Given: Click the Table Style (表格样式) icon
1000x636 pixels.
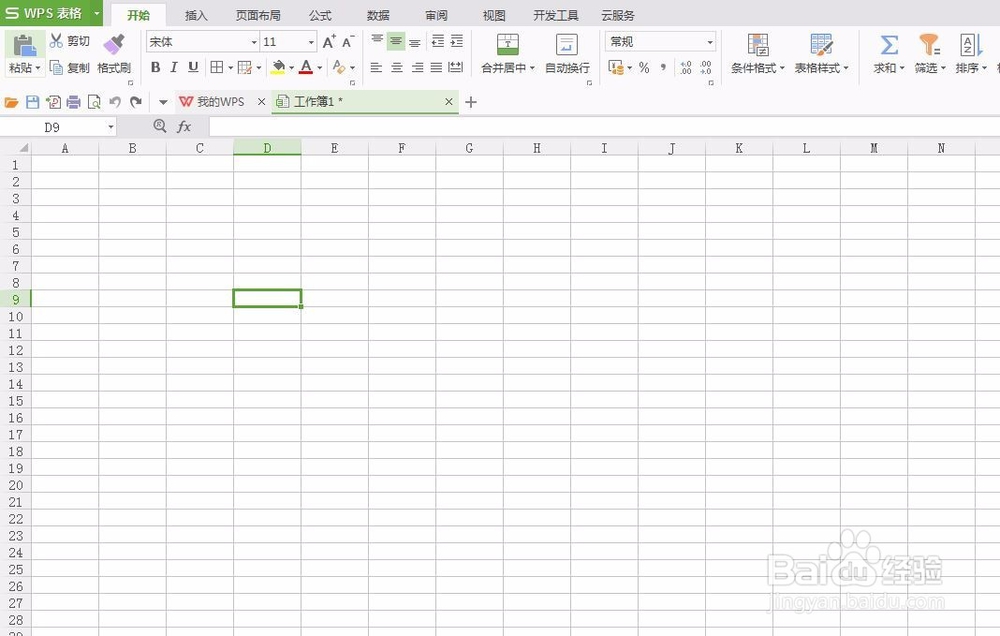Looking at the screenshot, I should [821, 45].
